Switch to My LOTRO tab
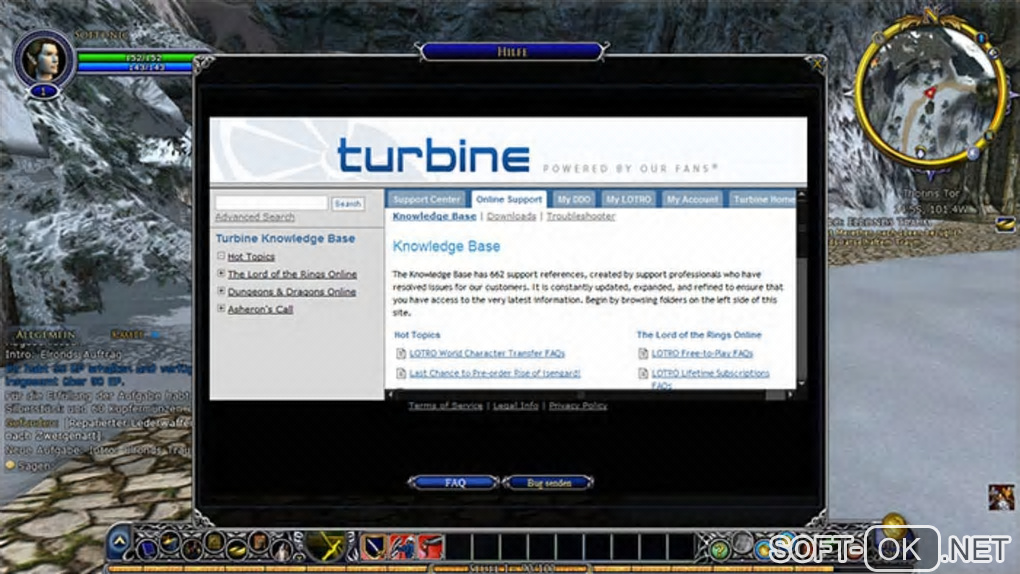 pos(628,199)
